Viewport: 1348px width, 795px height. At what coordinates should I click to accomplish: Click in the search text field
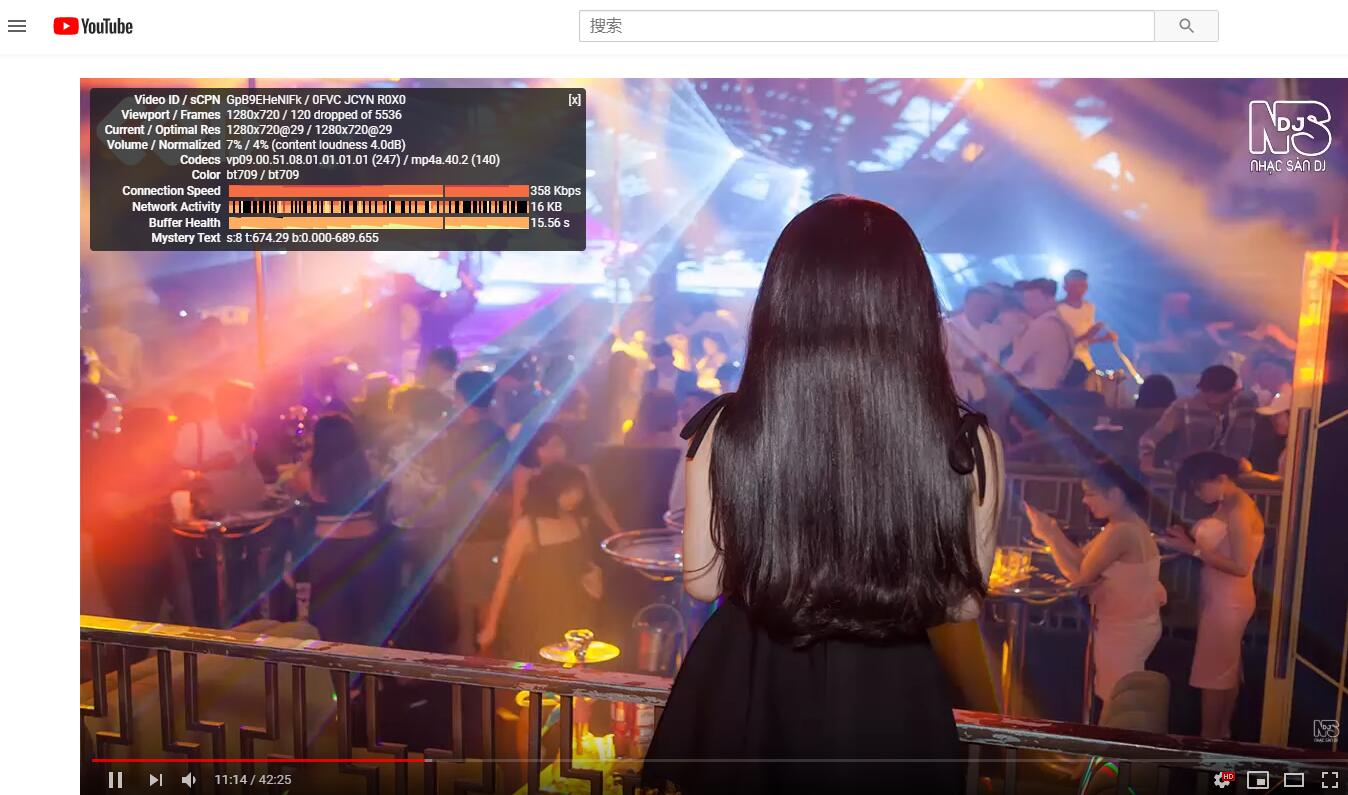(866, 26)
